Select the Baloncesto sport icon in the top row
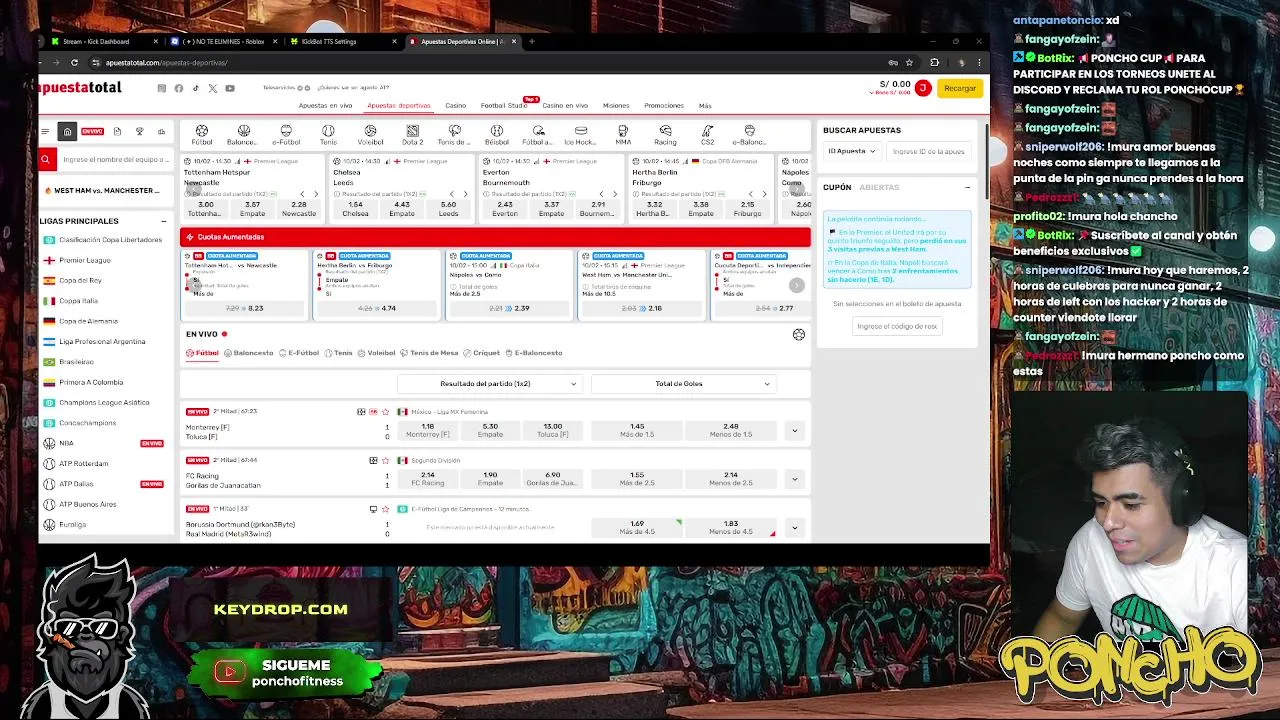The height and width of the screenshot is (720, 1280). pos(243,135)
